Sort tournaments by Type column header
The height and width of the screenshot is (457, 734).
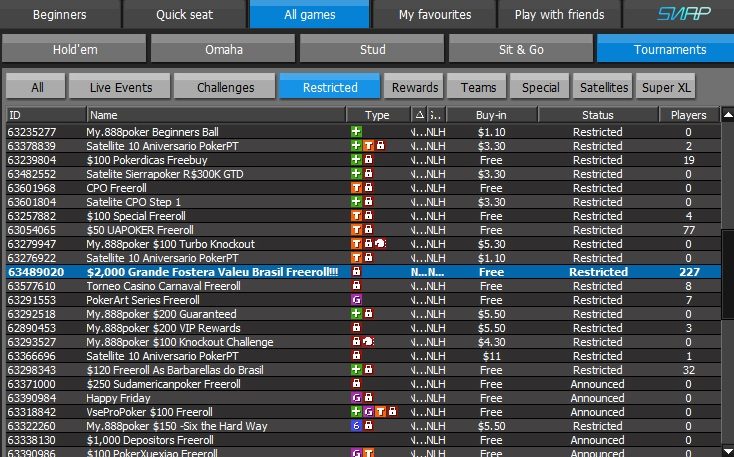pos(379,115)
